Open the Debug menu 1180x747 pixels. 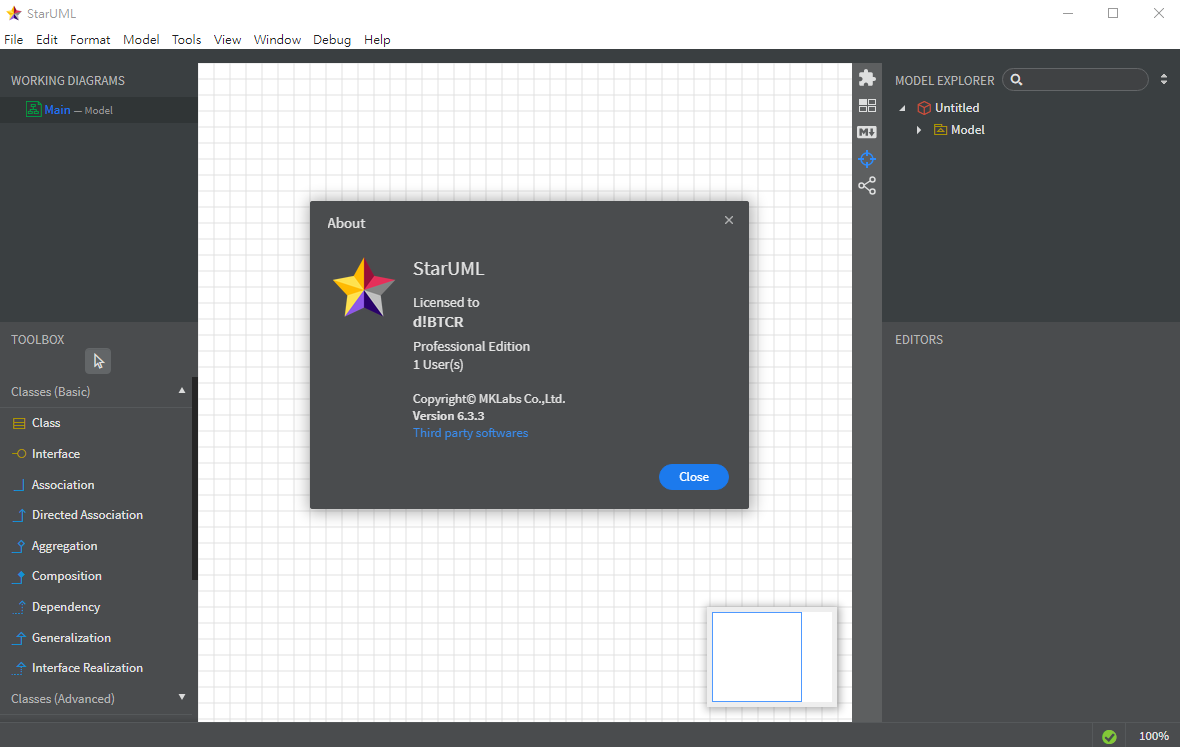332,40
